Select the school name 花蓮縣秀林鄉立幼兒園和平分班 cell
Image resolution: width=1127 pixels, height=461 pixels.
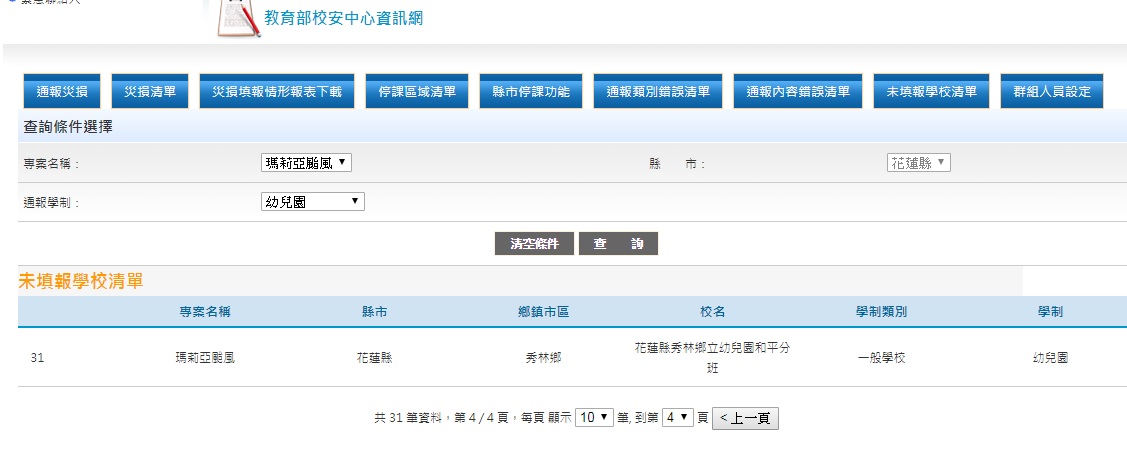pos(713,356)
